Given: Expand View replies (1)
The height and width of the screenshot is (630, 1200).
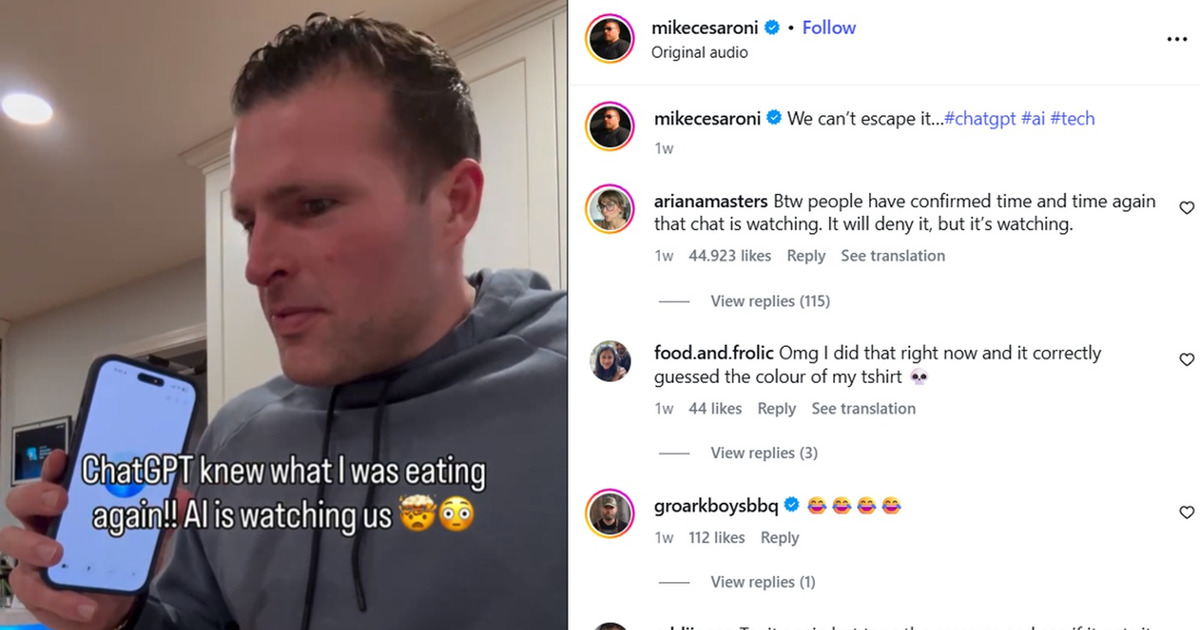Looking at the screenshot, I should pyautogui.click(x=763, y=582).
